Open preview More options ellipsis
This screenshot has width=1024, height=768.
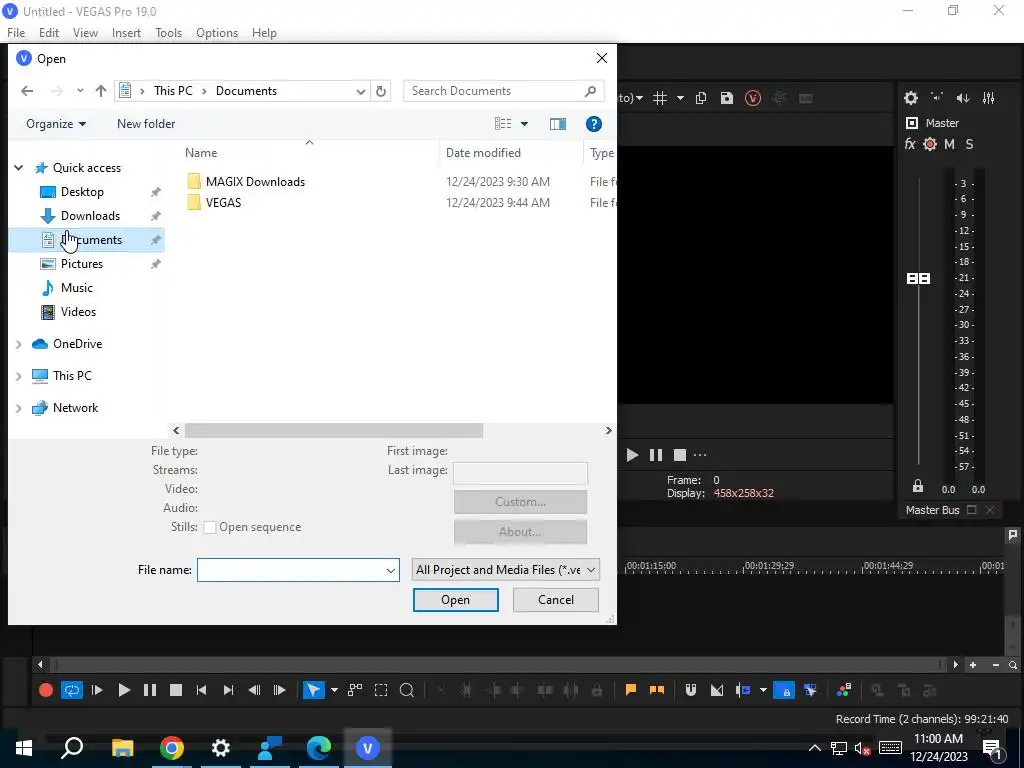point(700,455)
